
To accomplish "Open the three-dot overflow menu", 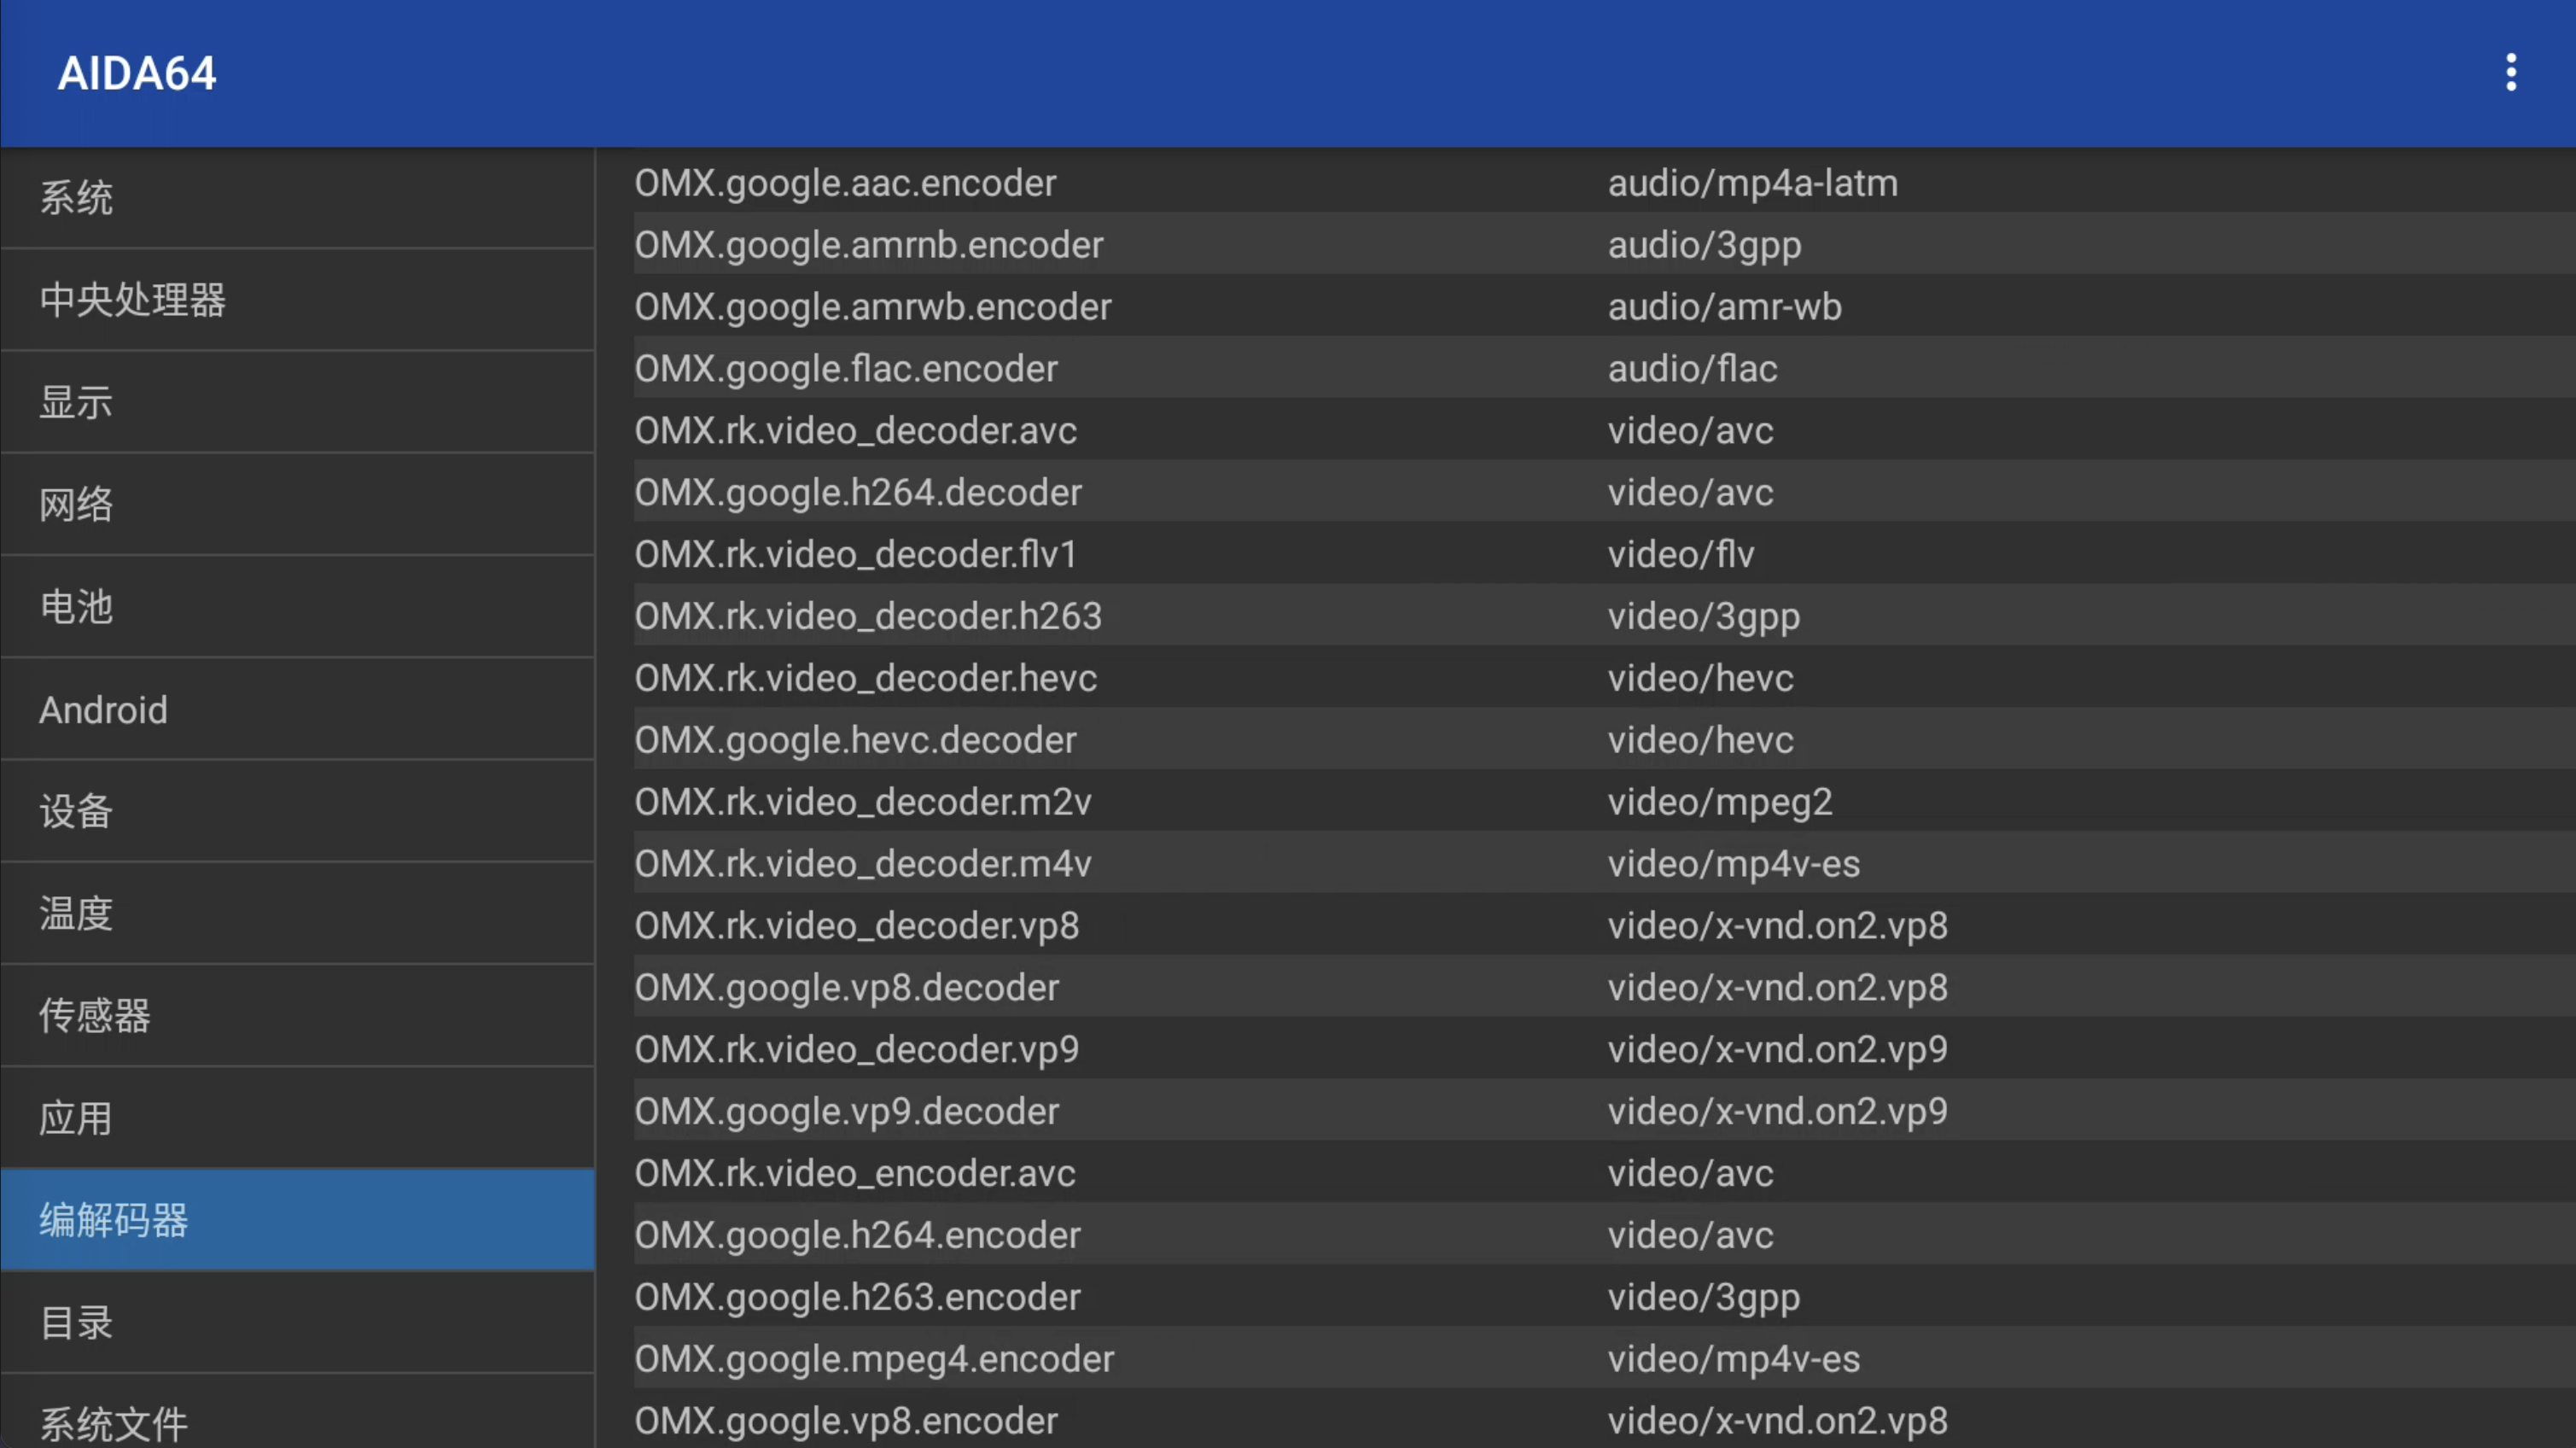I will click(x=2510, y=73).
